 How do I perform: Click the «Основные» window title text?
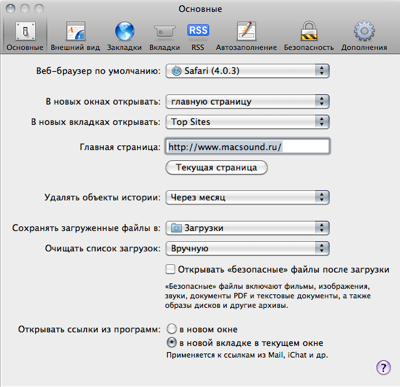200,9
